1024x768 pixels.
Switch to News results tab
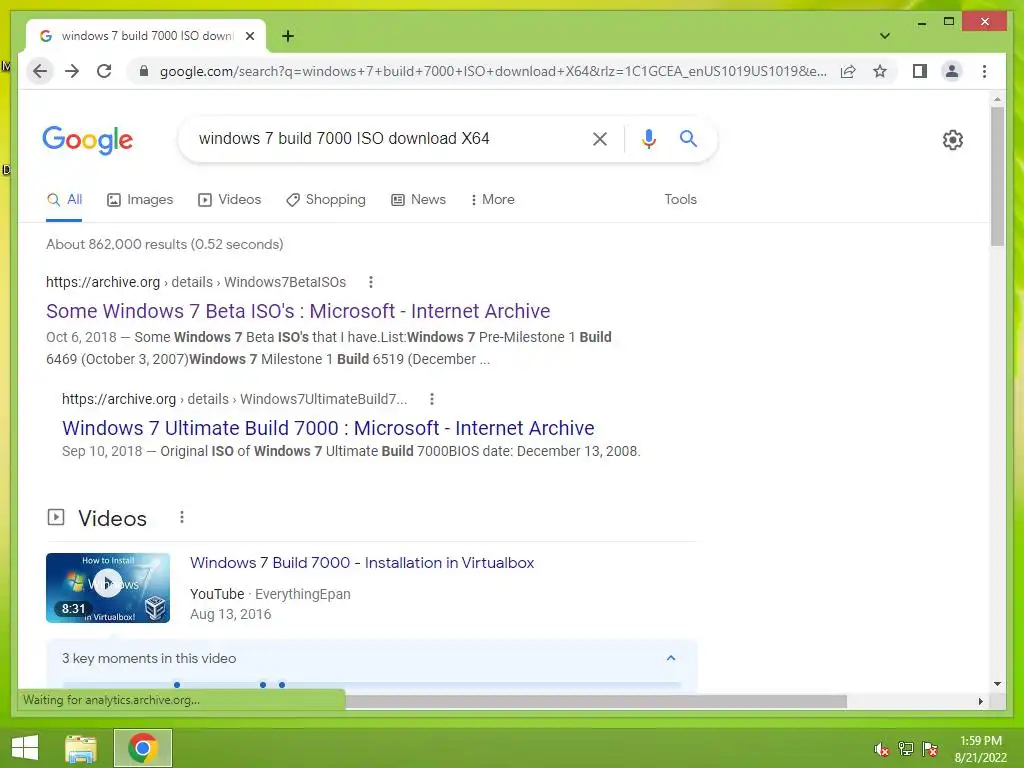click(x=419, y=200)
